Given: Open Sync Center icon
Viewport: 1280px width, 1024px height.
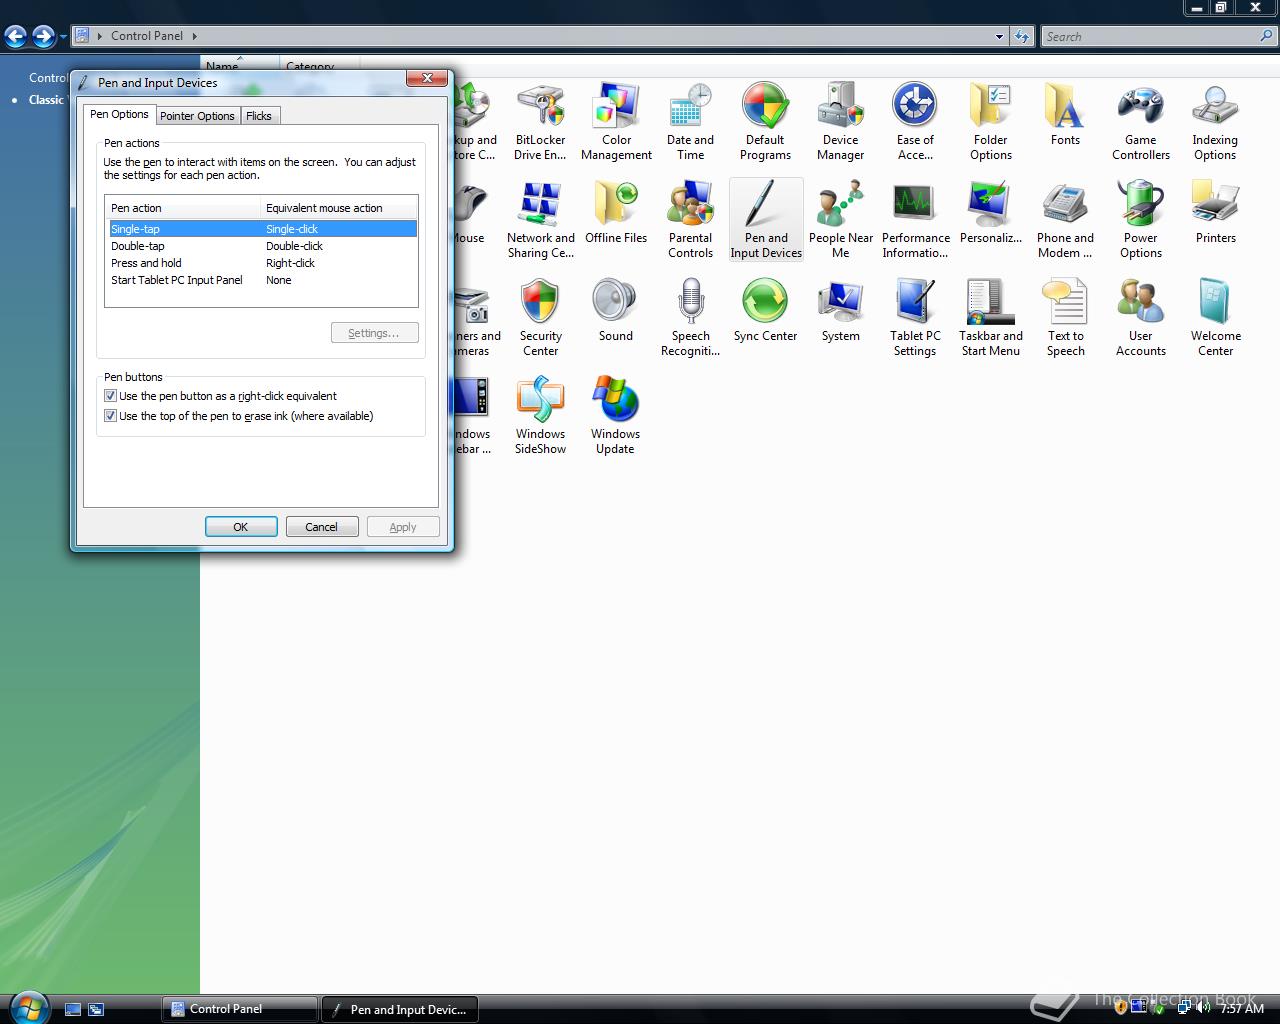Looking at the screenshot, I should click(765, 311).
